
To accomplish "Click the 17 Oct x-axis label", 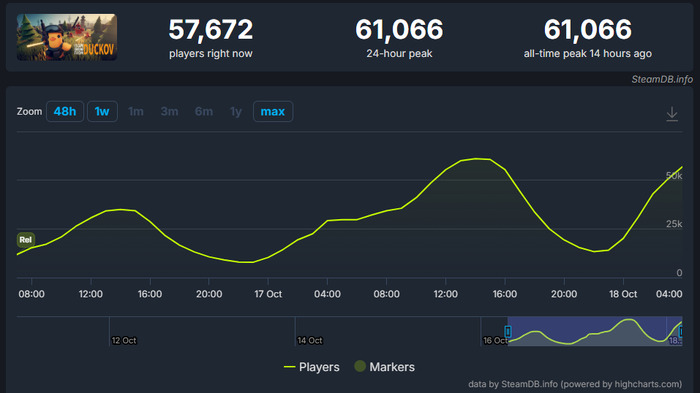I will coord(268,294).
